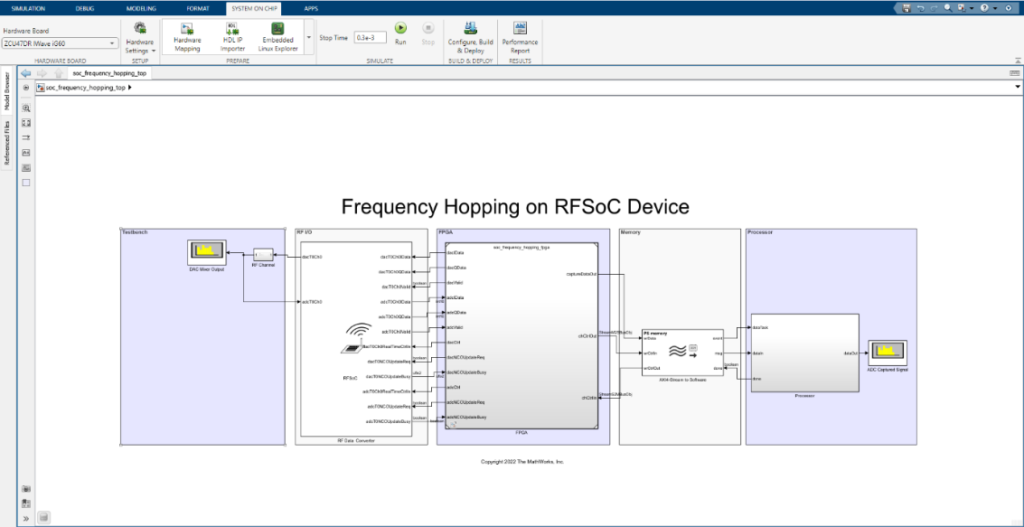Viewport: 1024px width, 527px height.
Task: Click the Stop simulation button
Action: [x=428, y=34]
